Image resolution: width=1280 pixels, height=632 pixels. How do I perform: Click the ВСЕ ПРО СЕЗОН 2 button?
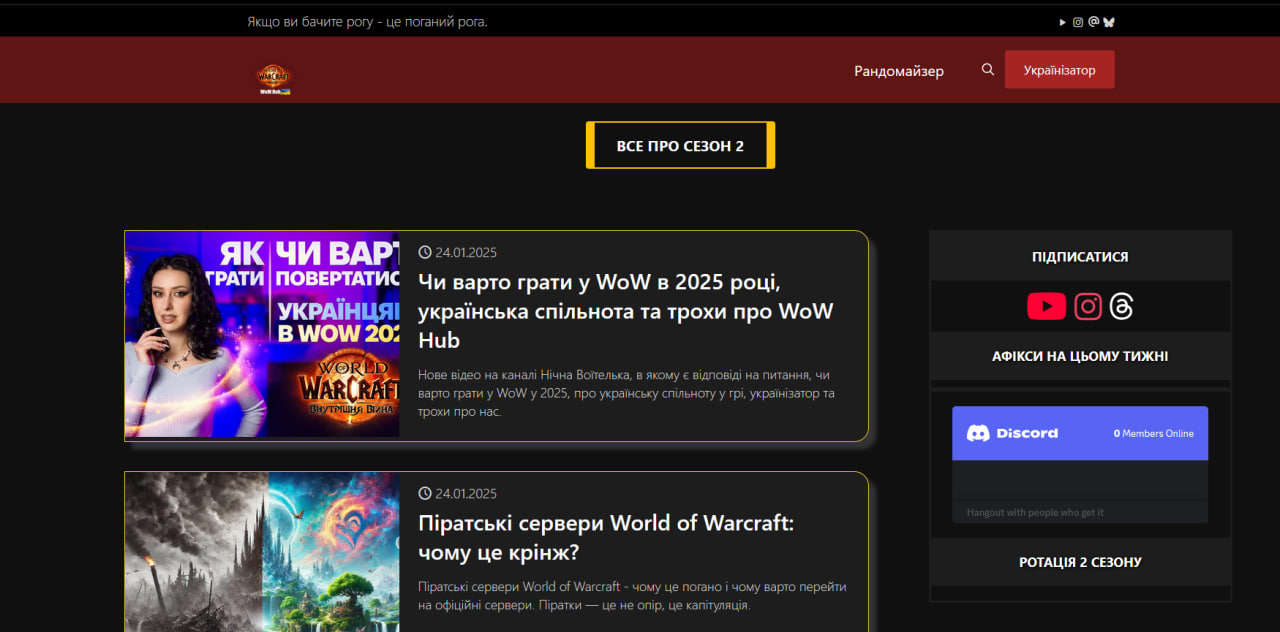[680, 144]
